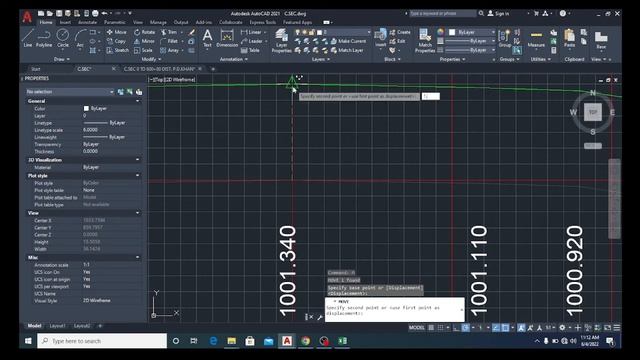Screen dimensions: 640x360
Task: Open the Insert ribbon tab
Action: pos(65,22)
